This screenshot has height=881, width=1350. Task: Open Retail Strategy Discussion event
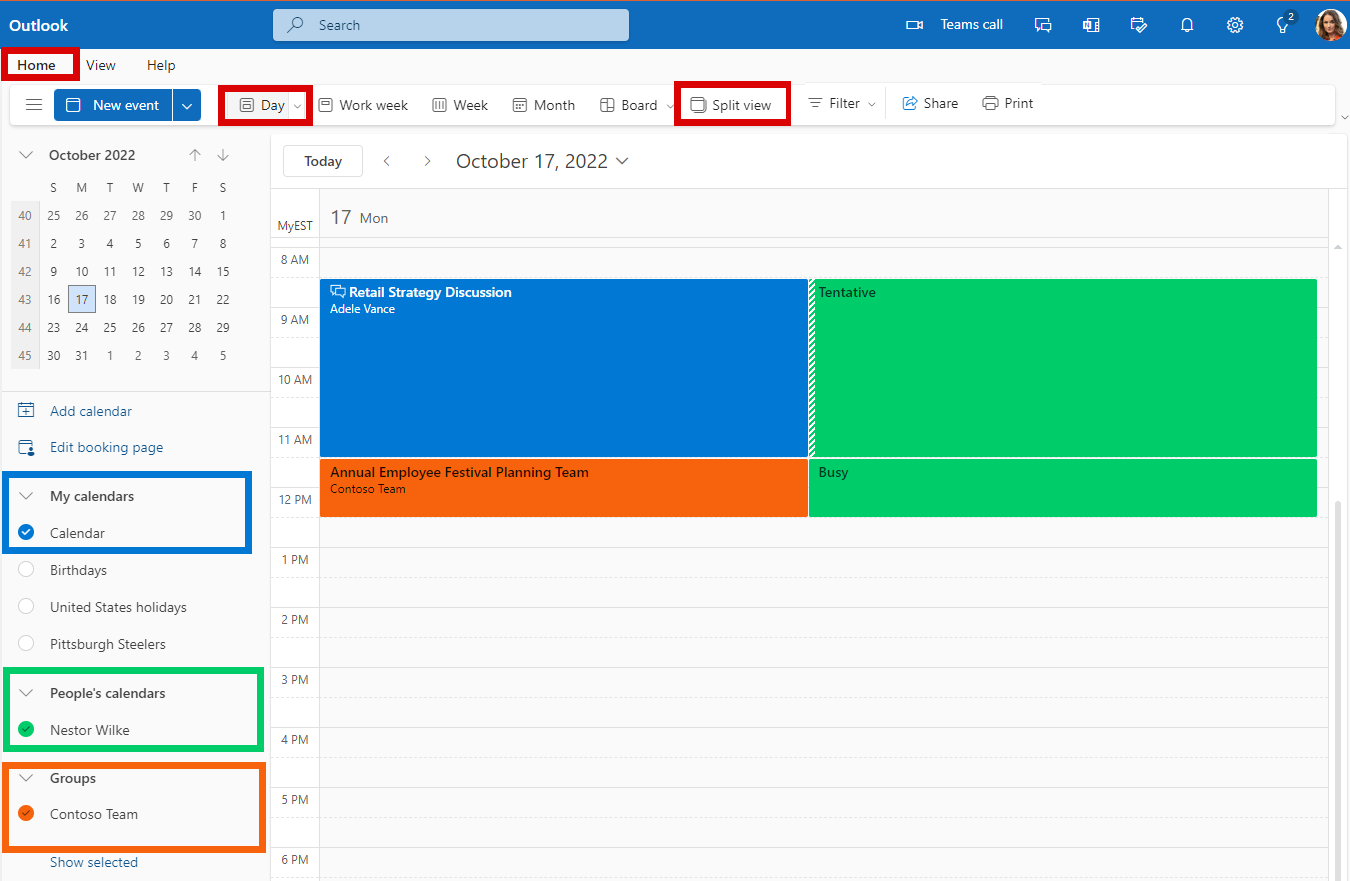pyautogui.click(x=564, y=368)
